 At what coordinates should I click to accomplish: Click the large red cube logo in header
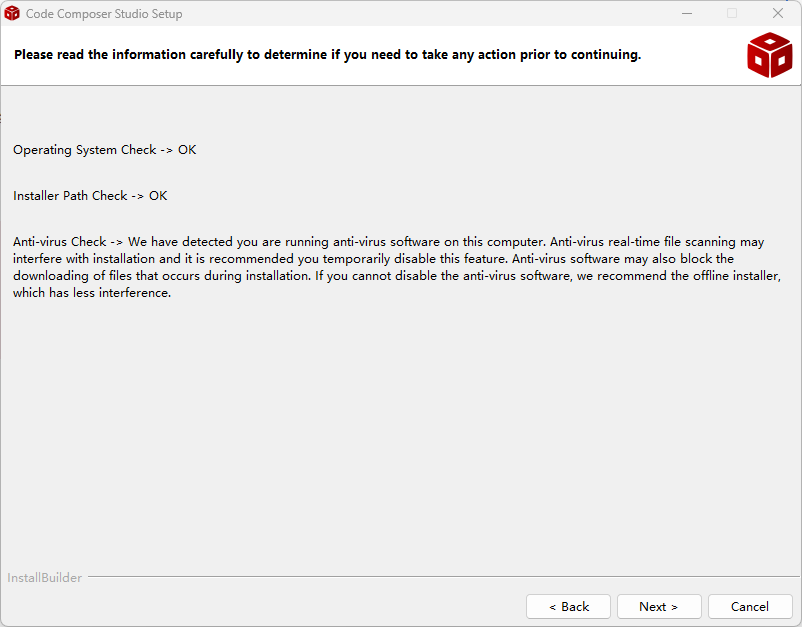click(769, 55)
